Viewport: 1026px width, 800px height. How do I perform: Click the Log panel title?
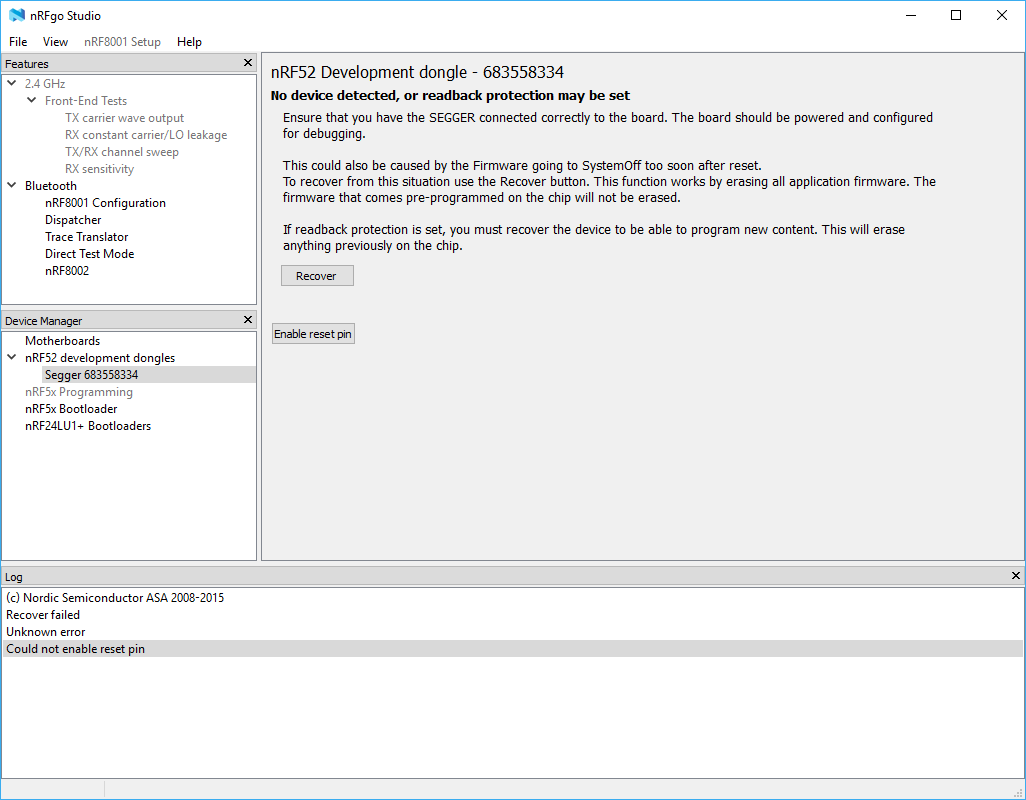click(14, 577)
